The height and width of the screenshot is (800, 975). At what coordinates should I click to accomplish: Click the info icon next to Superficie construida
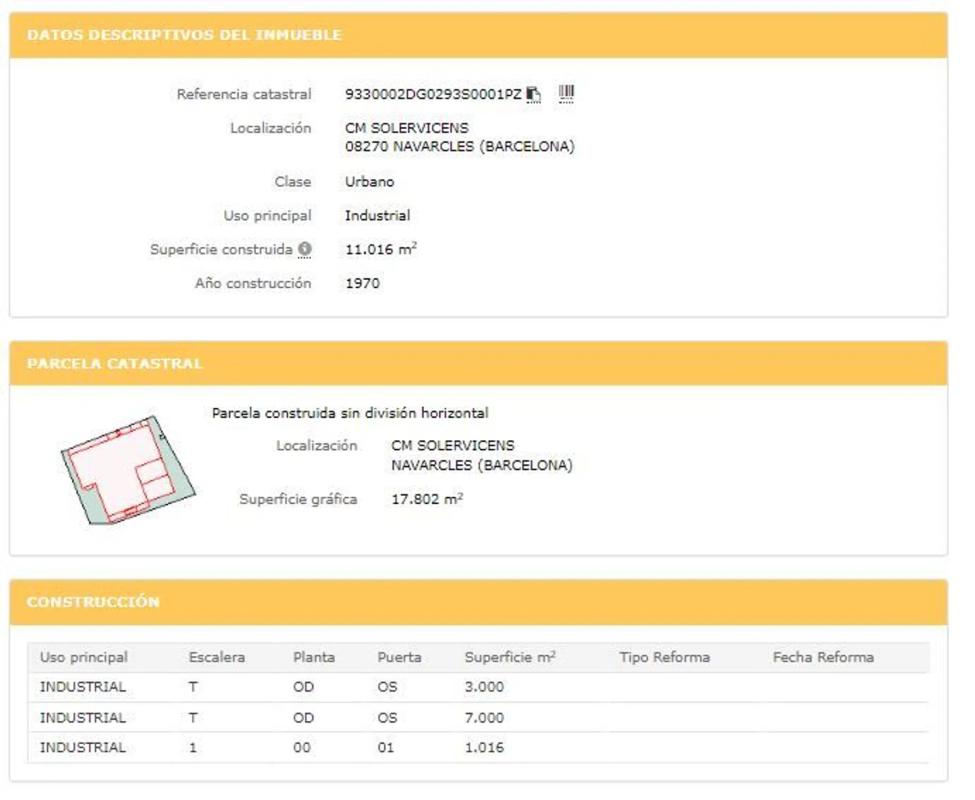[x=305, y=250]
